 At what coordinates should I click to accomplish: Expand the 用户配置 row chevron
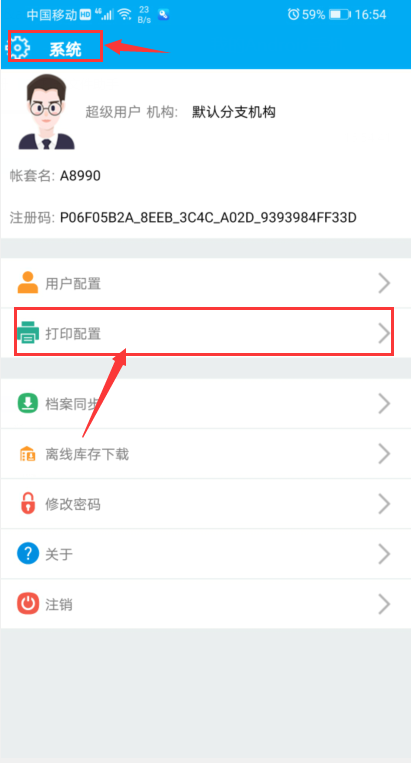pyautogui.click(x=384, y=283)
